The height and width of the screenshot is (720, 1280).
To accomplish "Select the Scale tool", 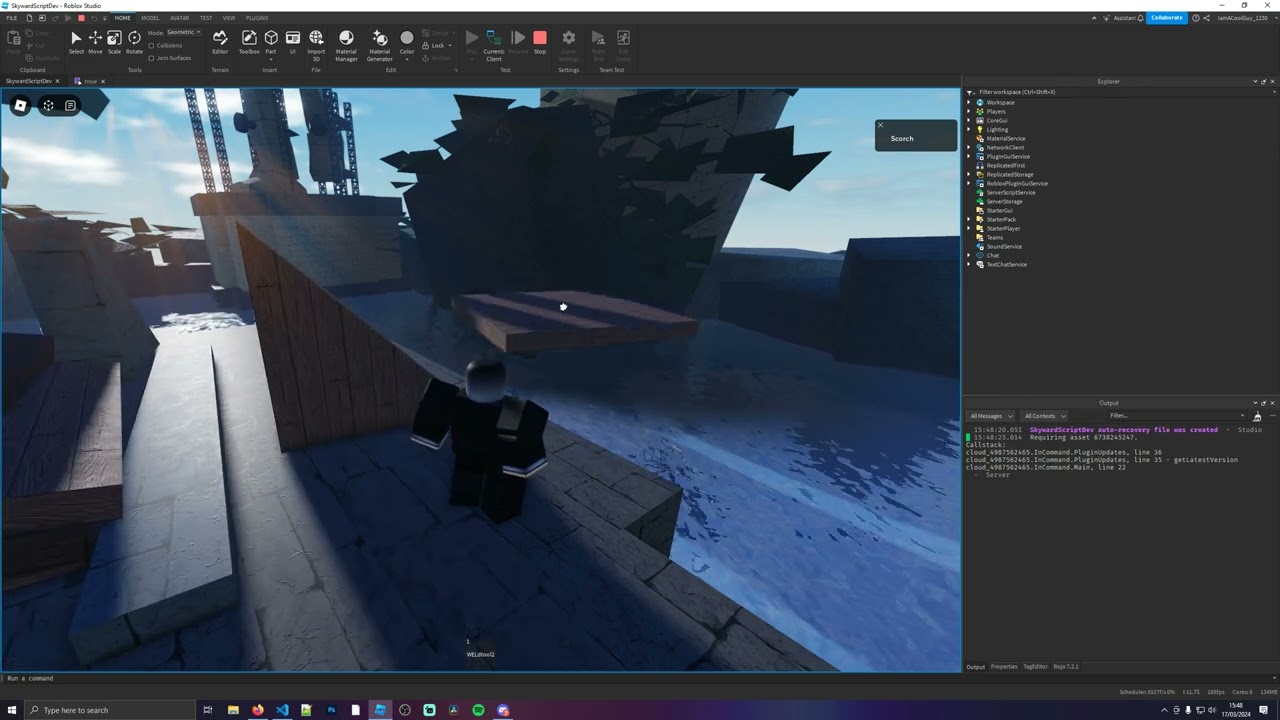I will point(114,41).
